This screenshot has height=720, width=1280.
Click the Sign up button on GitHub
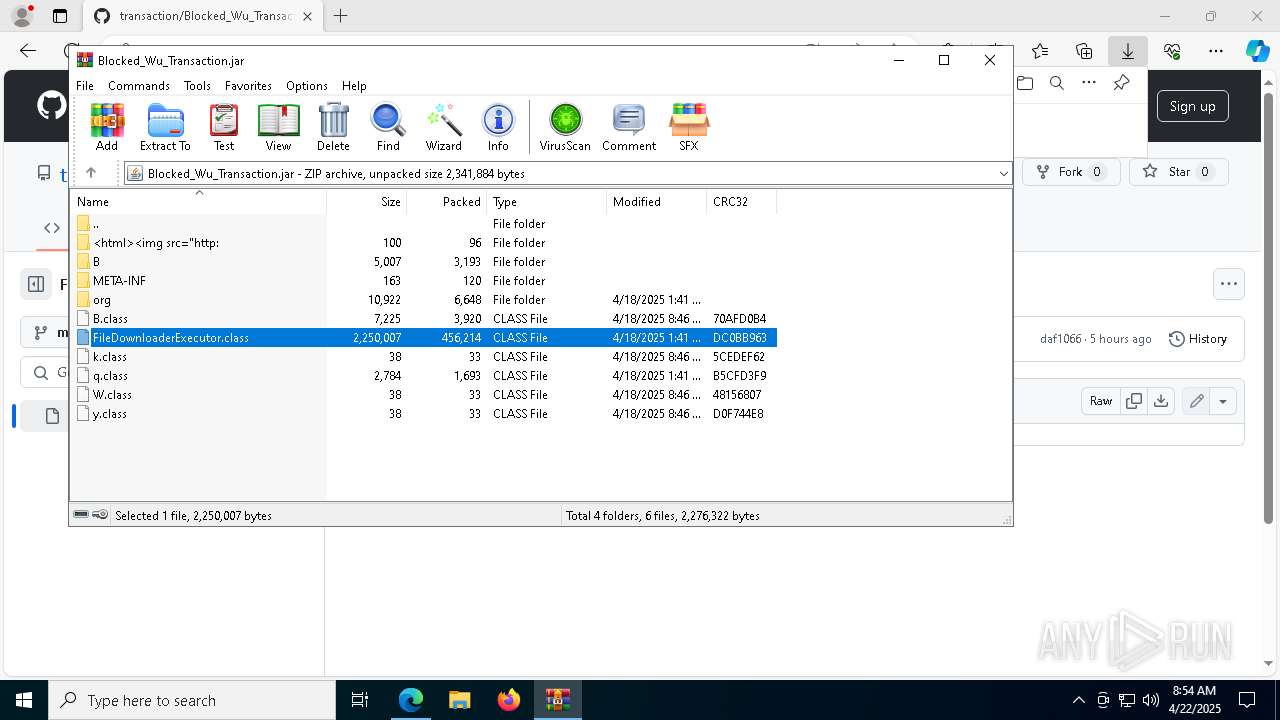point(1192,106)
